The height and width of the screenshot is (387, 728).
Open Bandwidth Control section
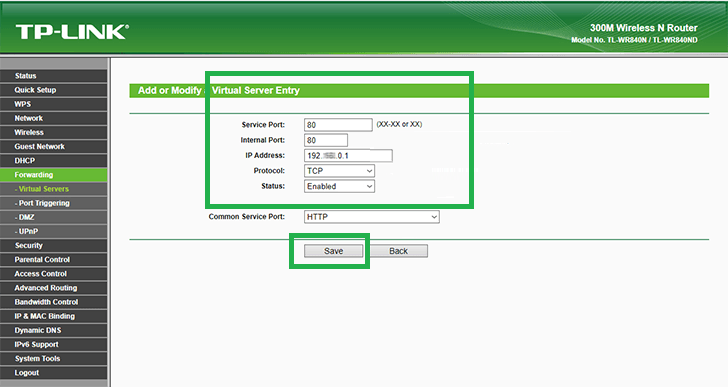click(x=54, y=302)
